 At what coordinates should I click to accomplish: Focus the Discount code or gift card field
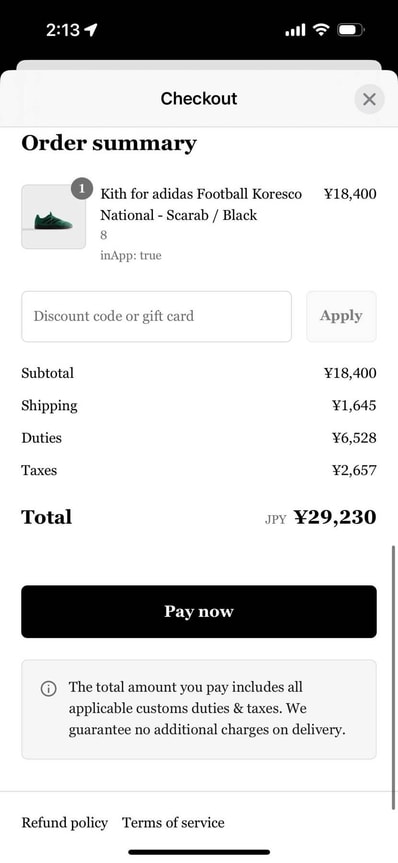[x=156, y=316]
